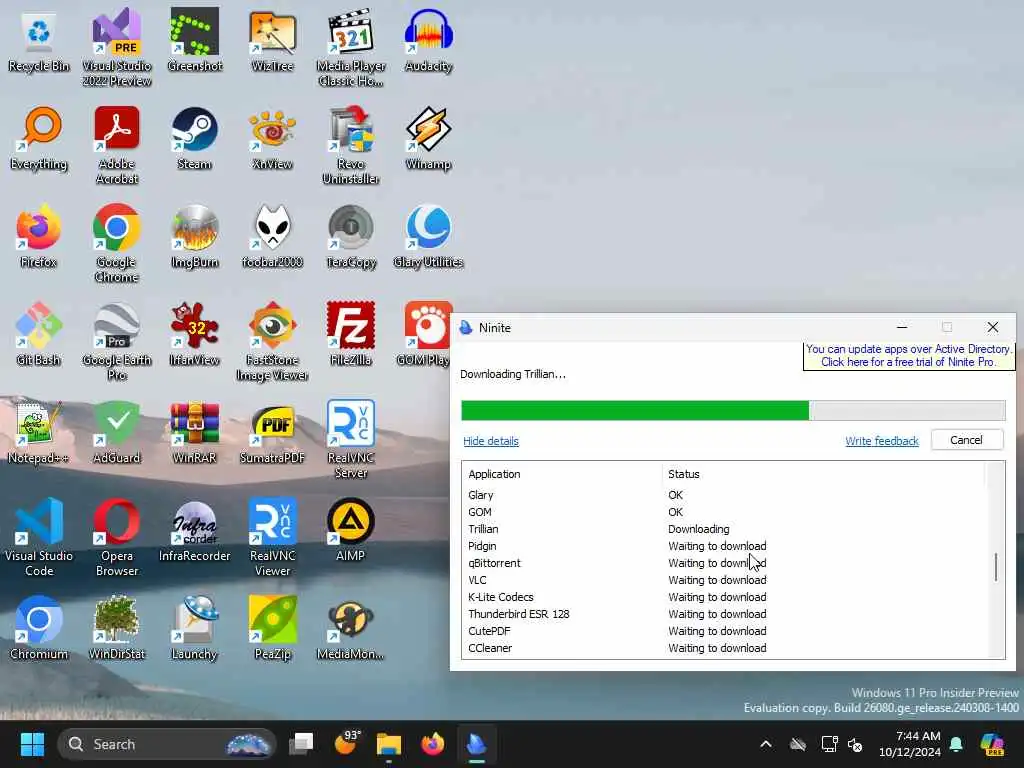Select the Launchy desktop icon
Screen dimensions: 1024x768
point(195,629)
